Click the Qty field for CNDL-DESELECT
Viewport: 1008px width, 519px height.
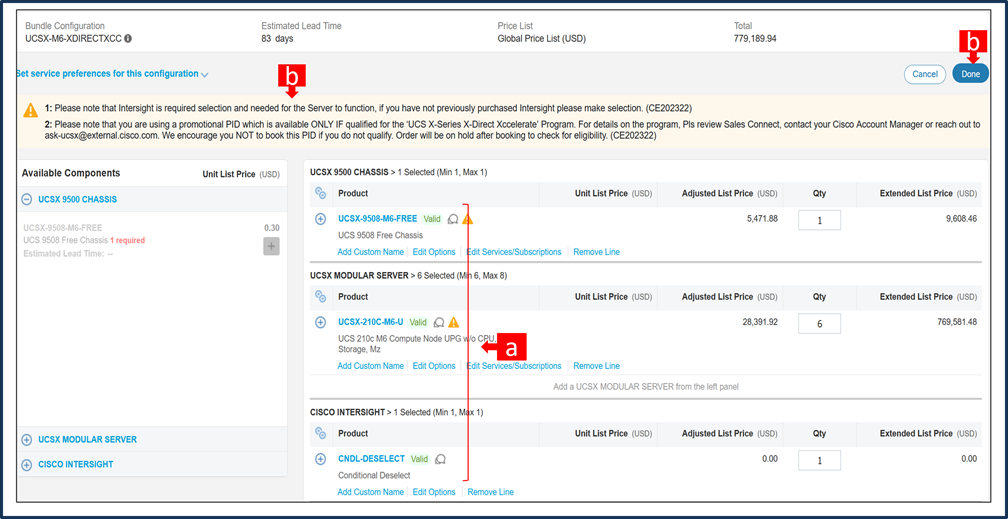coord(820,460)
